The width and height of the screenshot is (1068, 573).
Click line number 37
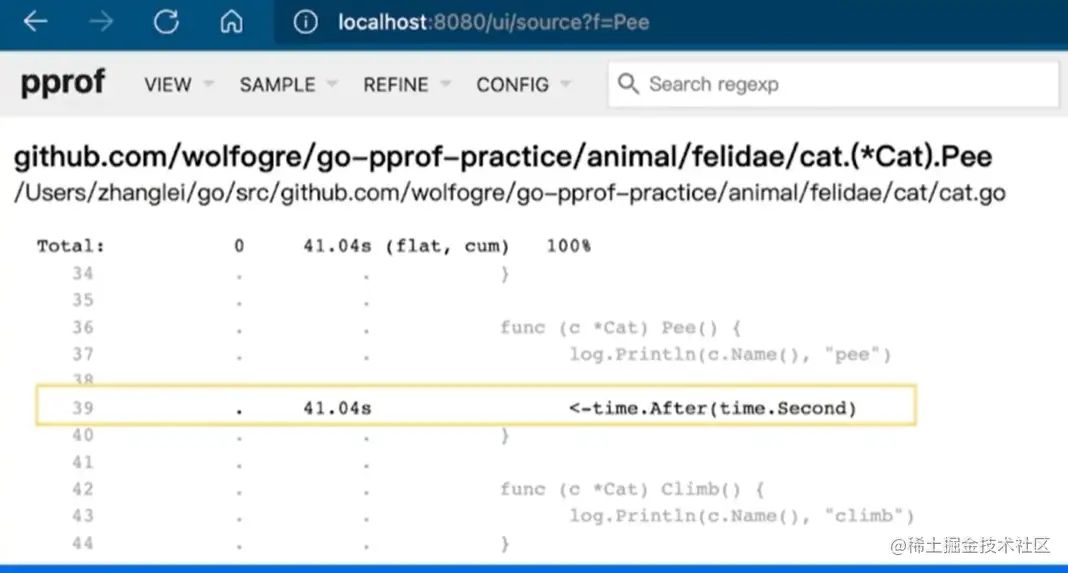(x=82, y=354)
